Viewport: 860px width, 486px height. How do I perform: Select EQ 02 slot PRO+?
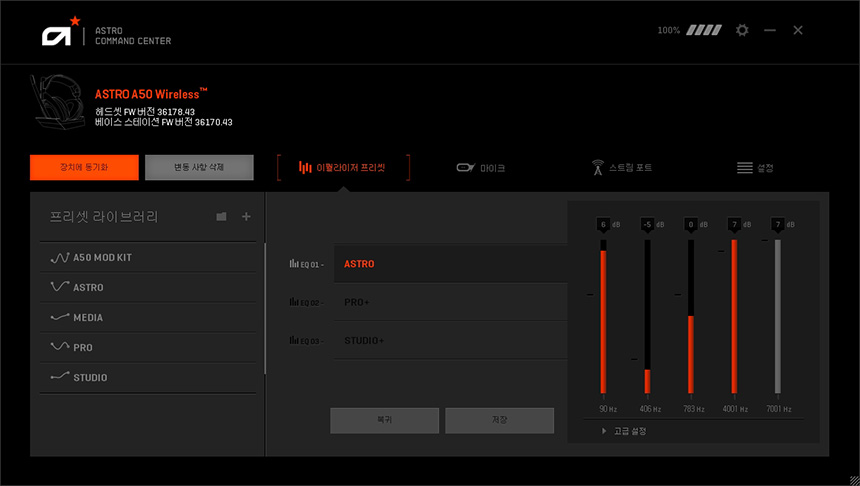click(x=450, y=302)
